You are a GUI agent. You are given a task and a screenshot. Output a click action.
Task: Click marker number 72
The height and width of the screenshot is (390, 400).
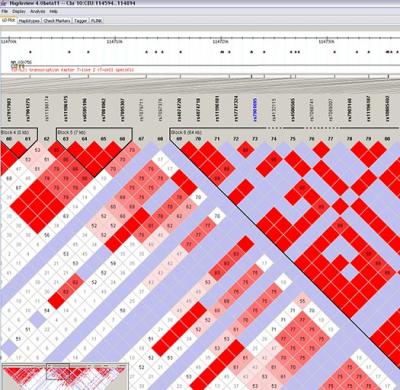(x=236, y=139)
